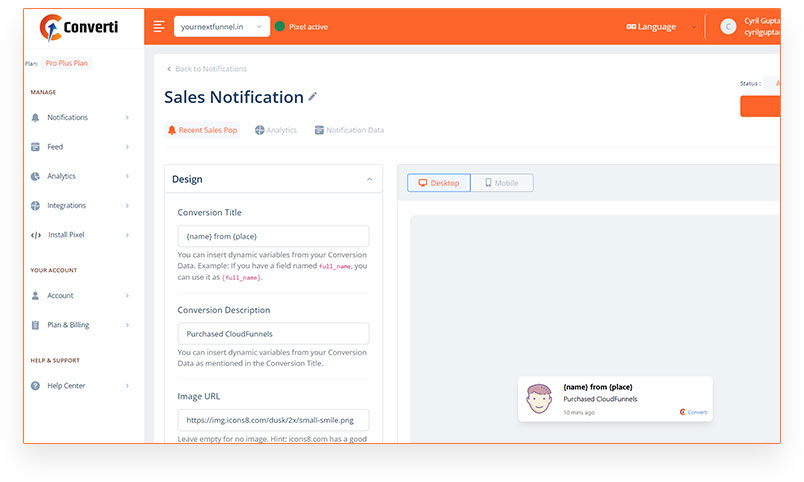Expand the Integrations sidebar chevron
Viewport: 804px width, 482px height.
pos(127,206)
